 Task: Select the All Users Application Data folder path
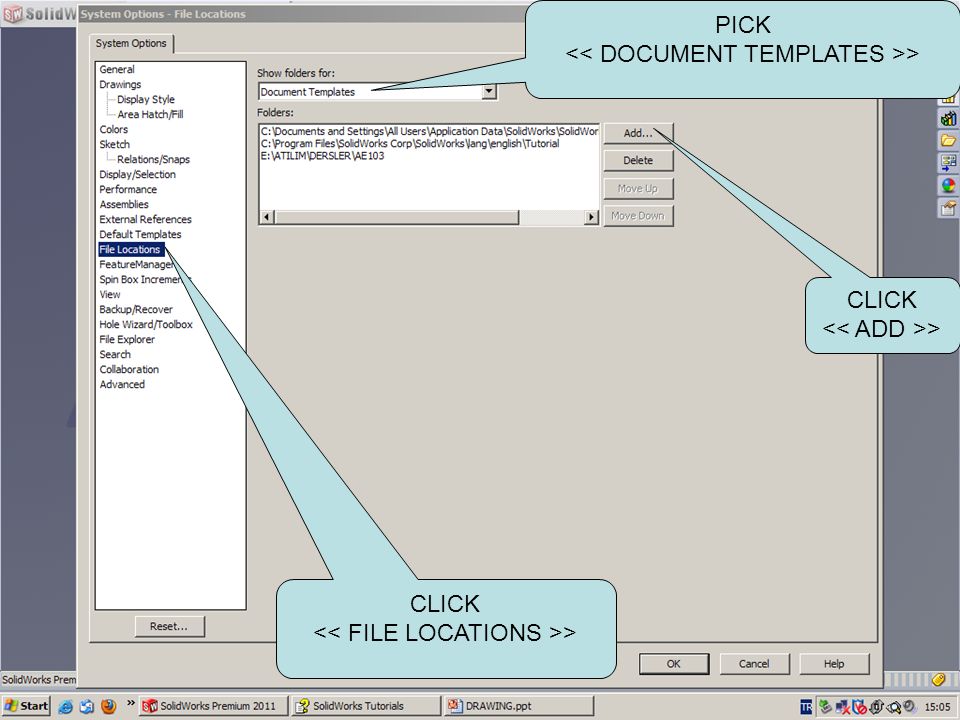(429, 131)
